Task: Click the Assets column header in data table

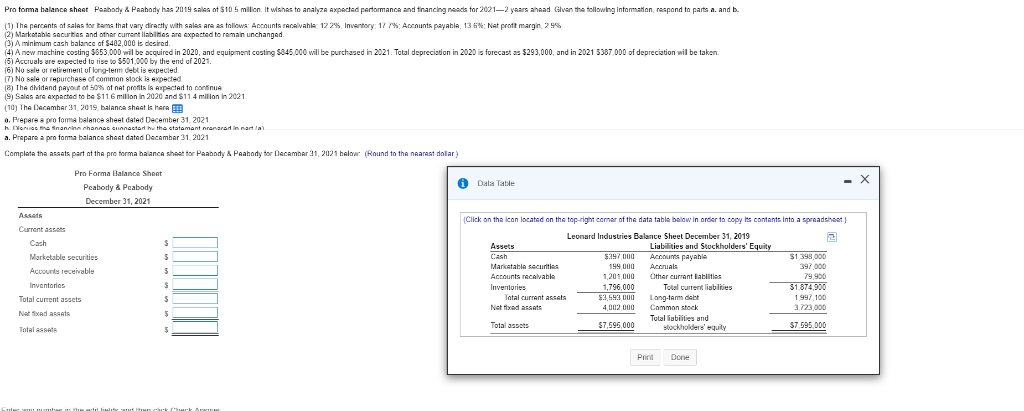Action: pos(502,246)
